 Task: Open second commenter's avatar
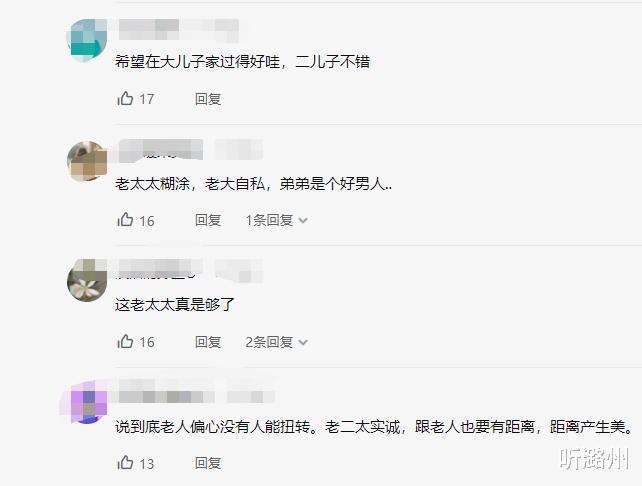87,161
